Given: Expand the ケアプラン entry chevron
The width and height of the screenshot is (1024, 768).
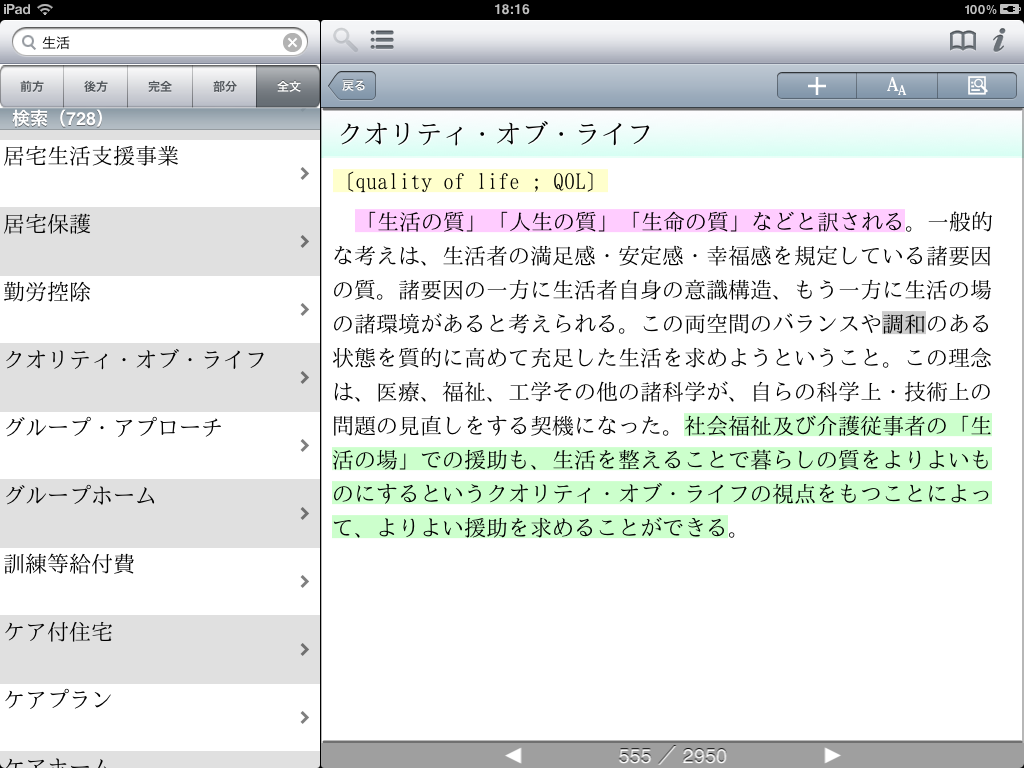Looking at the screenshot, I should 304,717.
